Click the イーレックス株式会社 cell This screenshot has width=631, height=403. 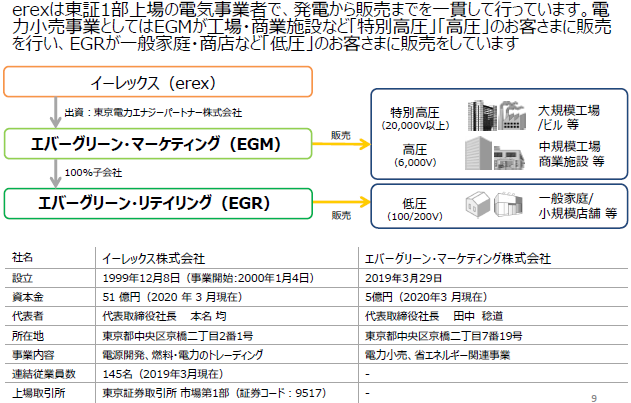154,258
